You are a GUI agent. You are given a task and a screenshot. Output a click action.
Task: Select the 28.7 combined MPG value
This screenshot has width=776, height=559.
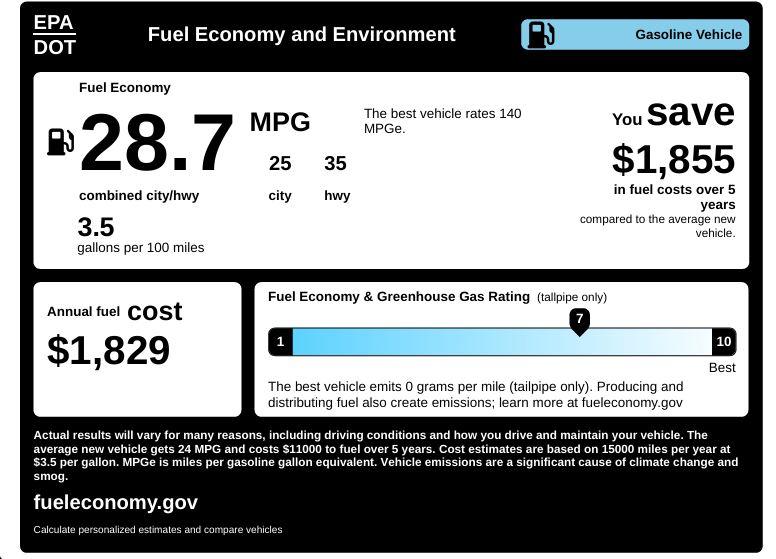156,144
